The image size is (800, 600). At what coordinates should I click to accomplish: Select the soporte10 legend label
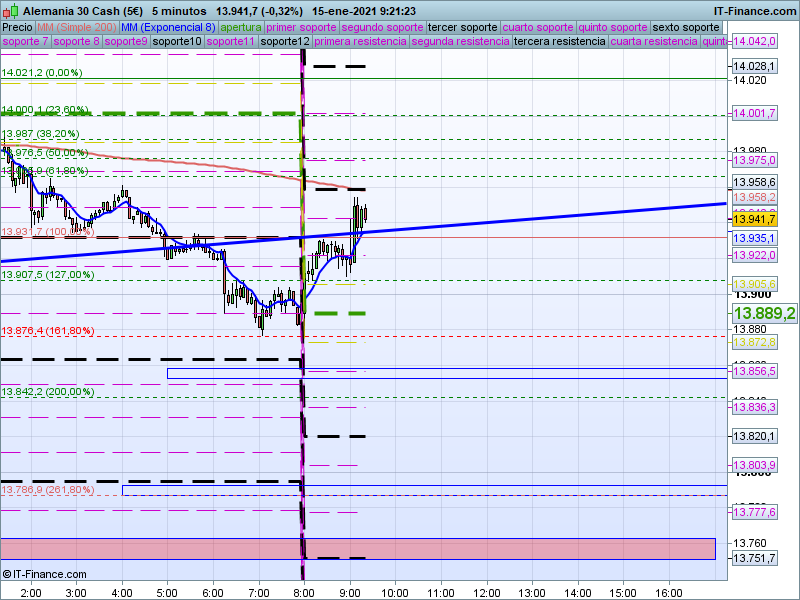pyautogui.click(x=176, y=42)
